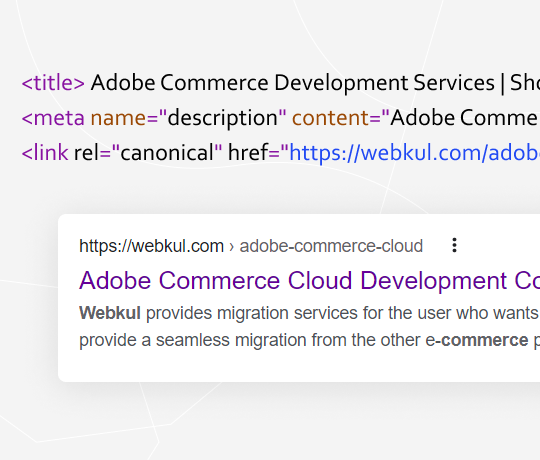The image size is (540, 460).
Task: Select the name attribute in the meta tag
Action: point(118,118)
